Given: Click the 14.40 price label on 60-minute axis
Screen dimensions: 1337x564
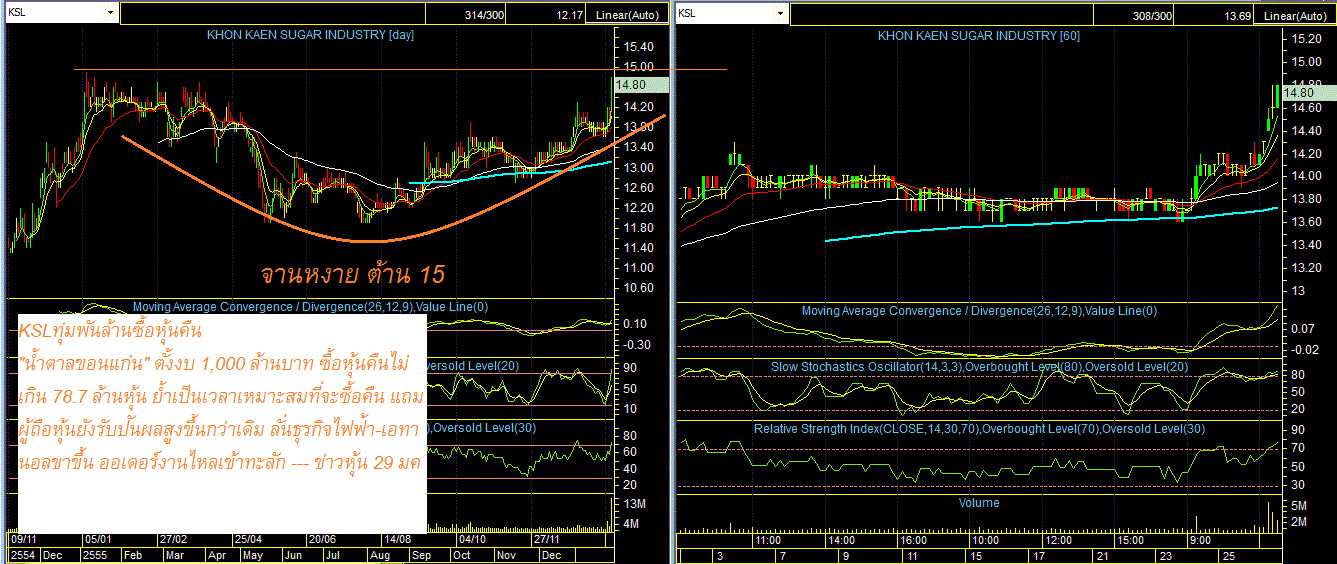Looking at the screenshot, I should pos(1306,130).
